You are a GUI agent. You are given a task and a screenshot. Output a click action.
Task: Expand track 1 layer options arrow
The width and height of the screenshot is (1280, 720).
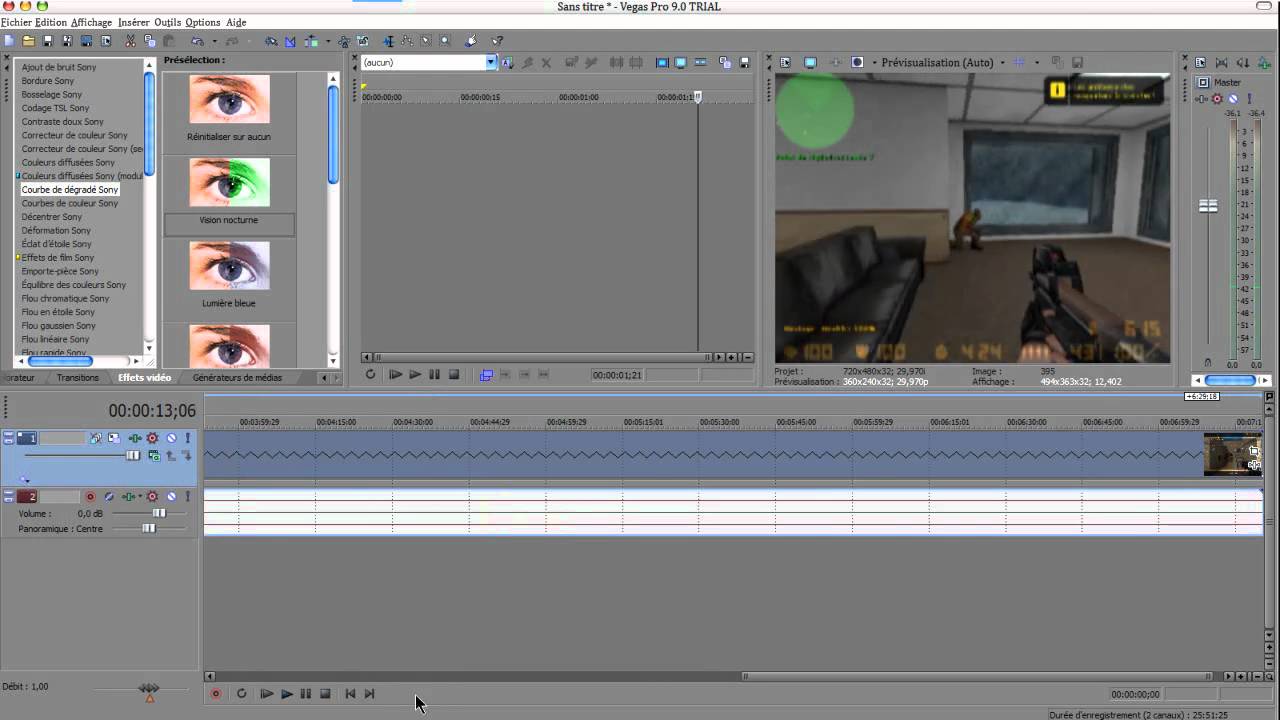point(24,479)
